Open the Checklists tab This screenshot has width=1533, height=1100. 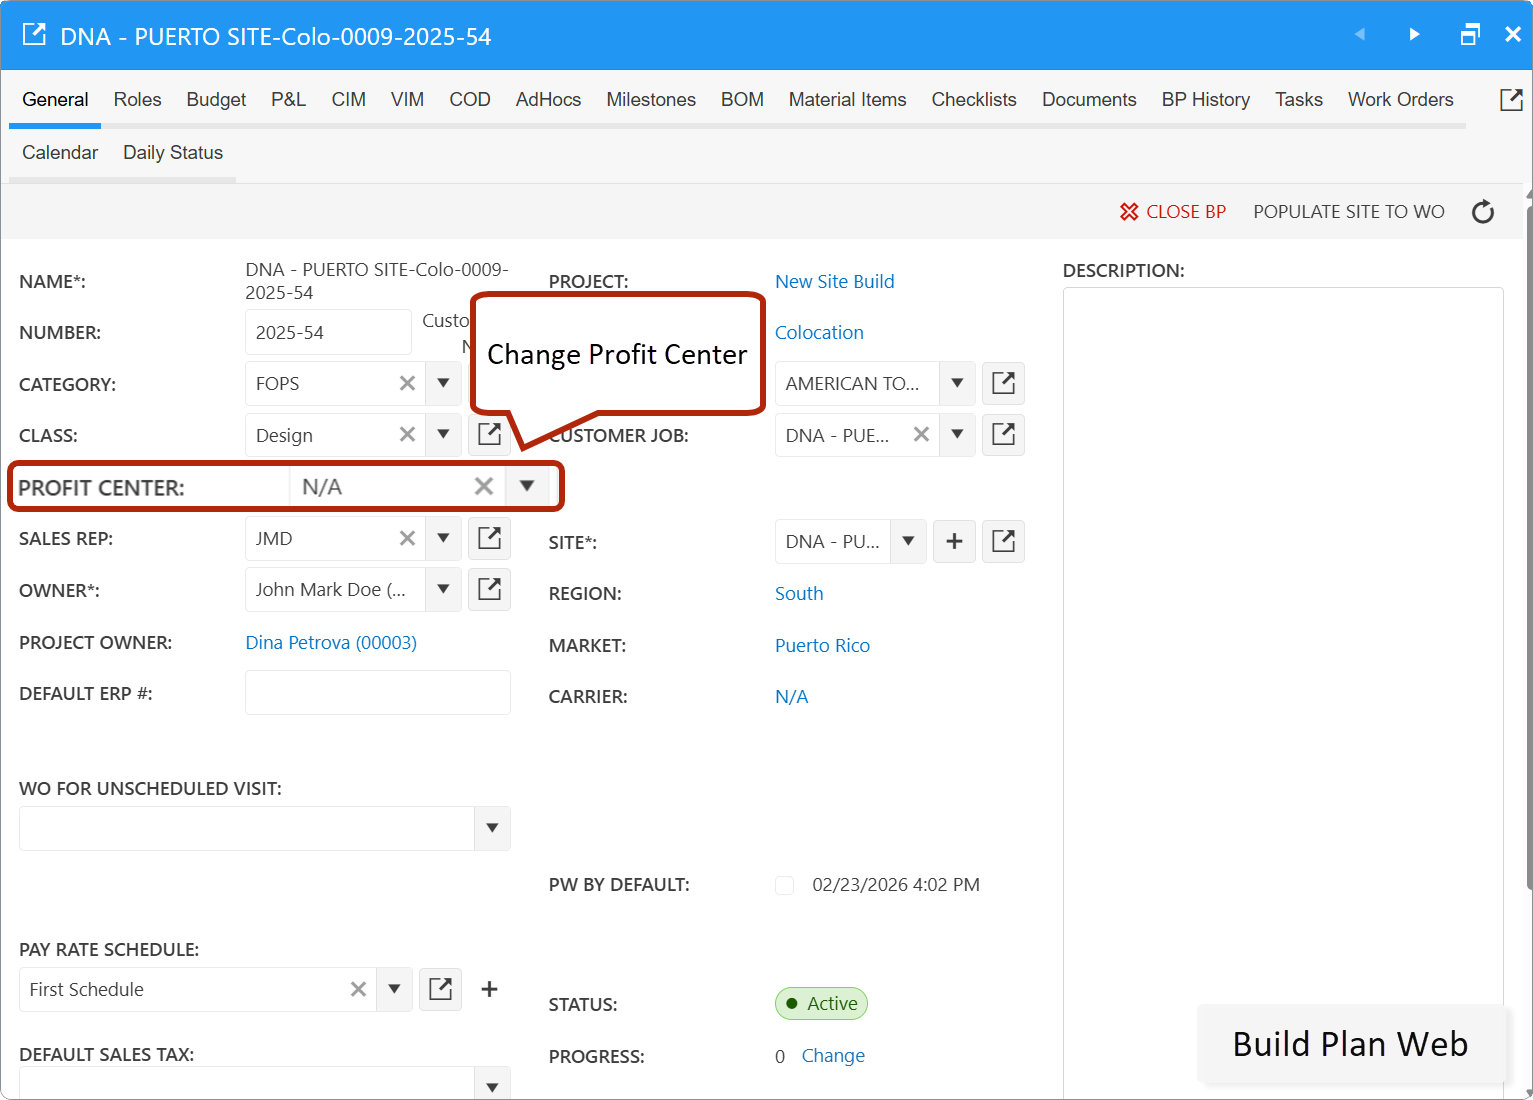[x=974, y=99]
